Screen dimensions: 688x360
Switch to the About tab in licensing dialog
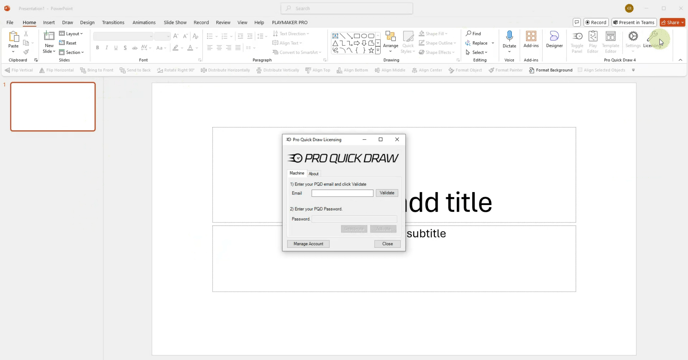click(x=314, y=174)
